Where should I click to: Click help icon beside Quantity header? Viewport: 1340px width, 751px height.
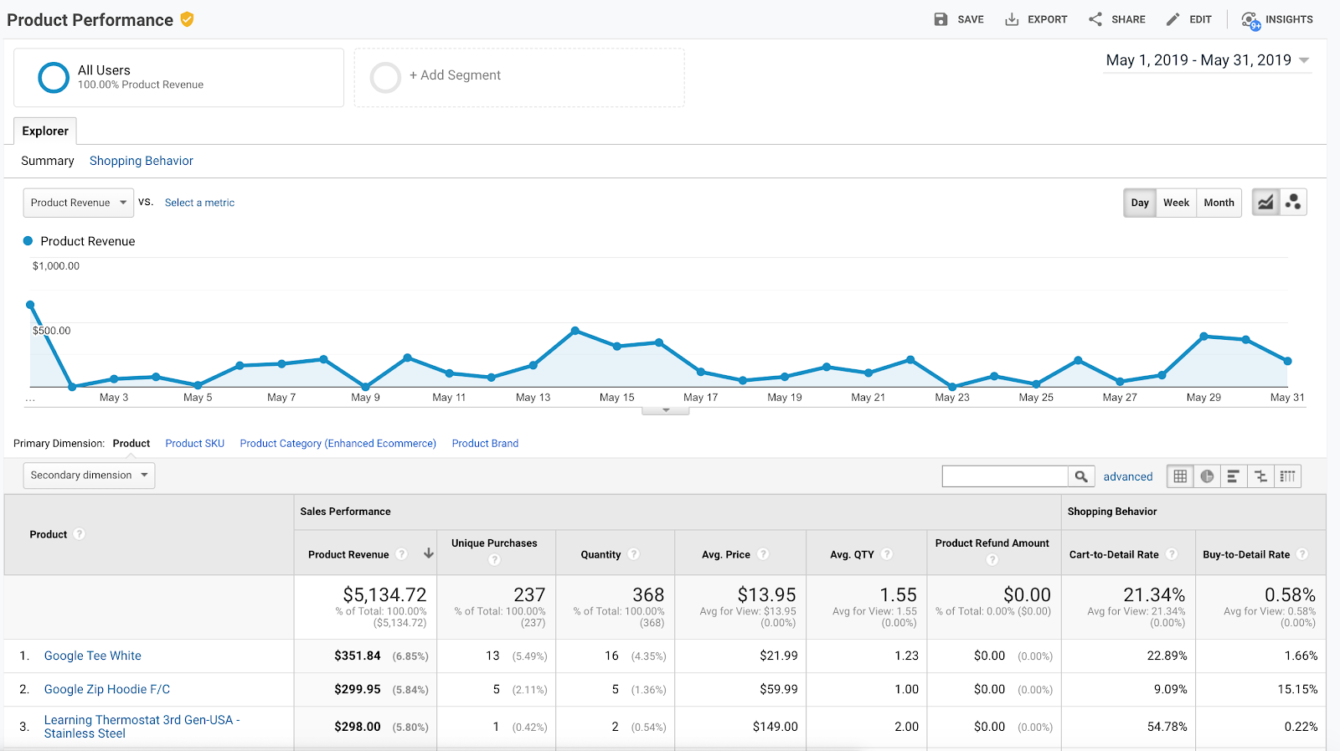[x=634, y=554]
